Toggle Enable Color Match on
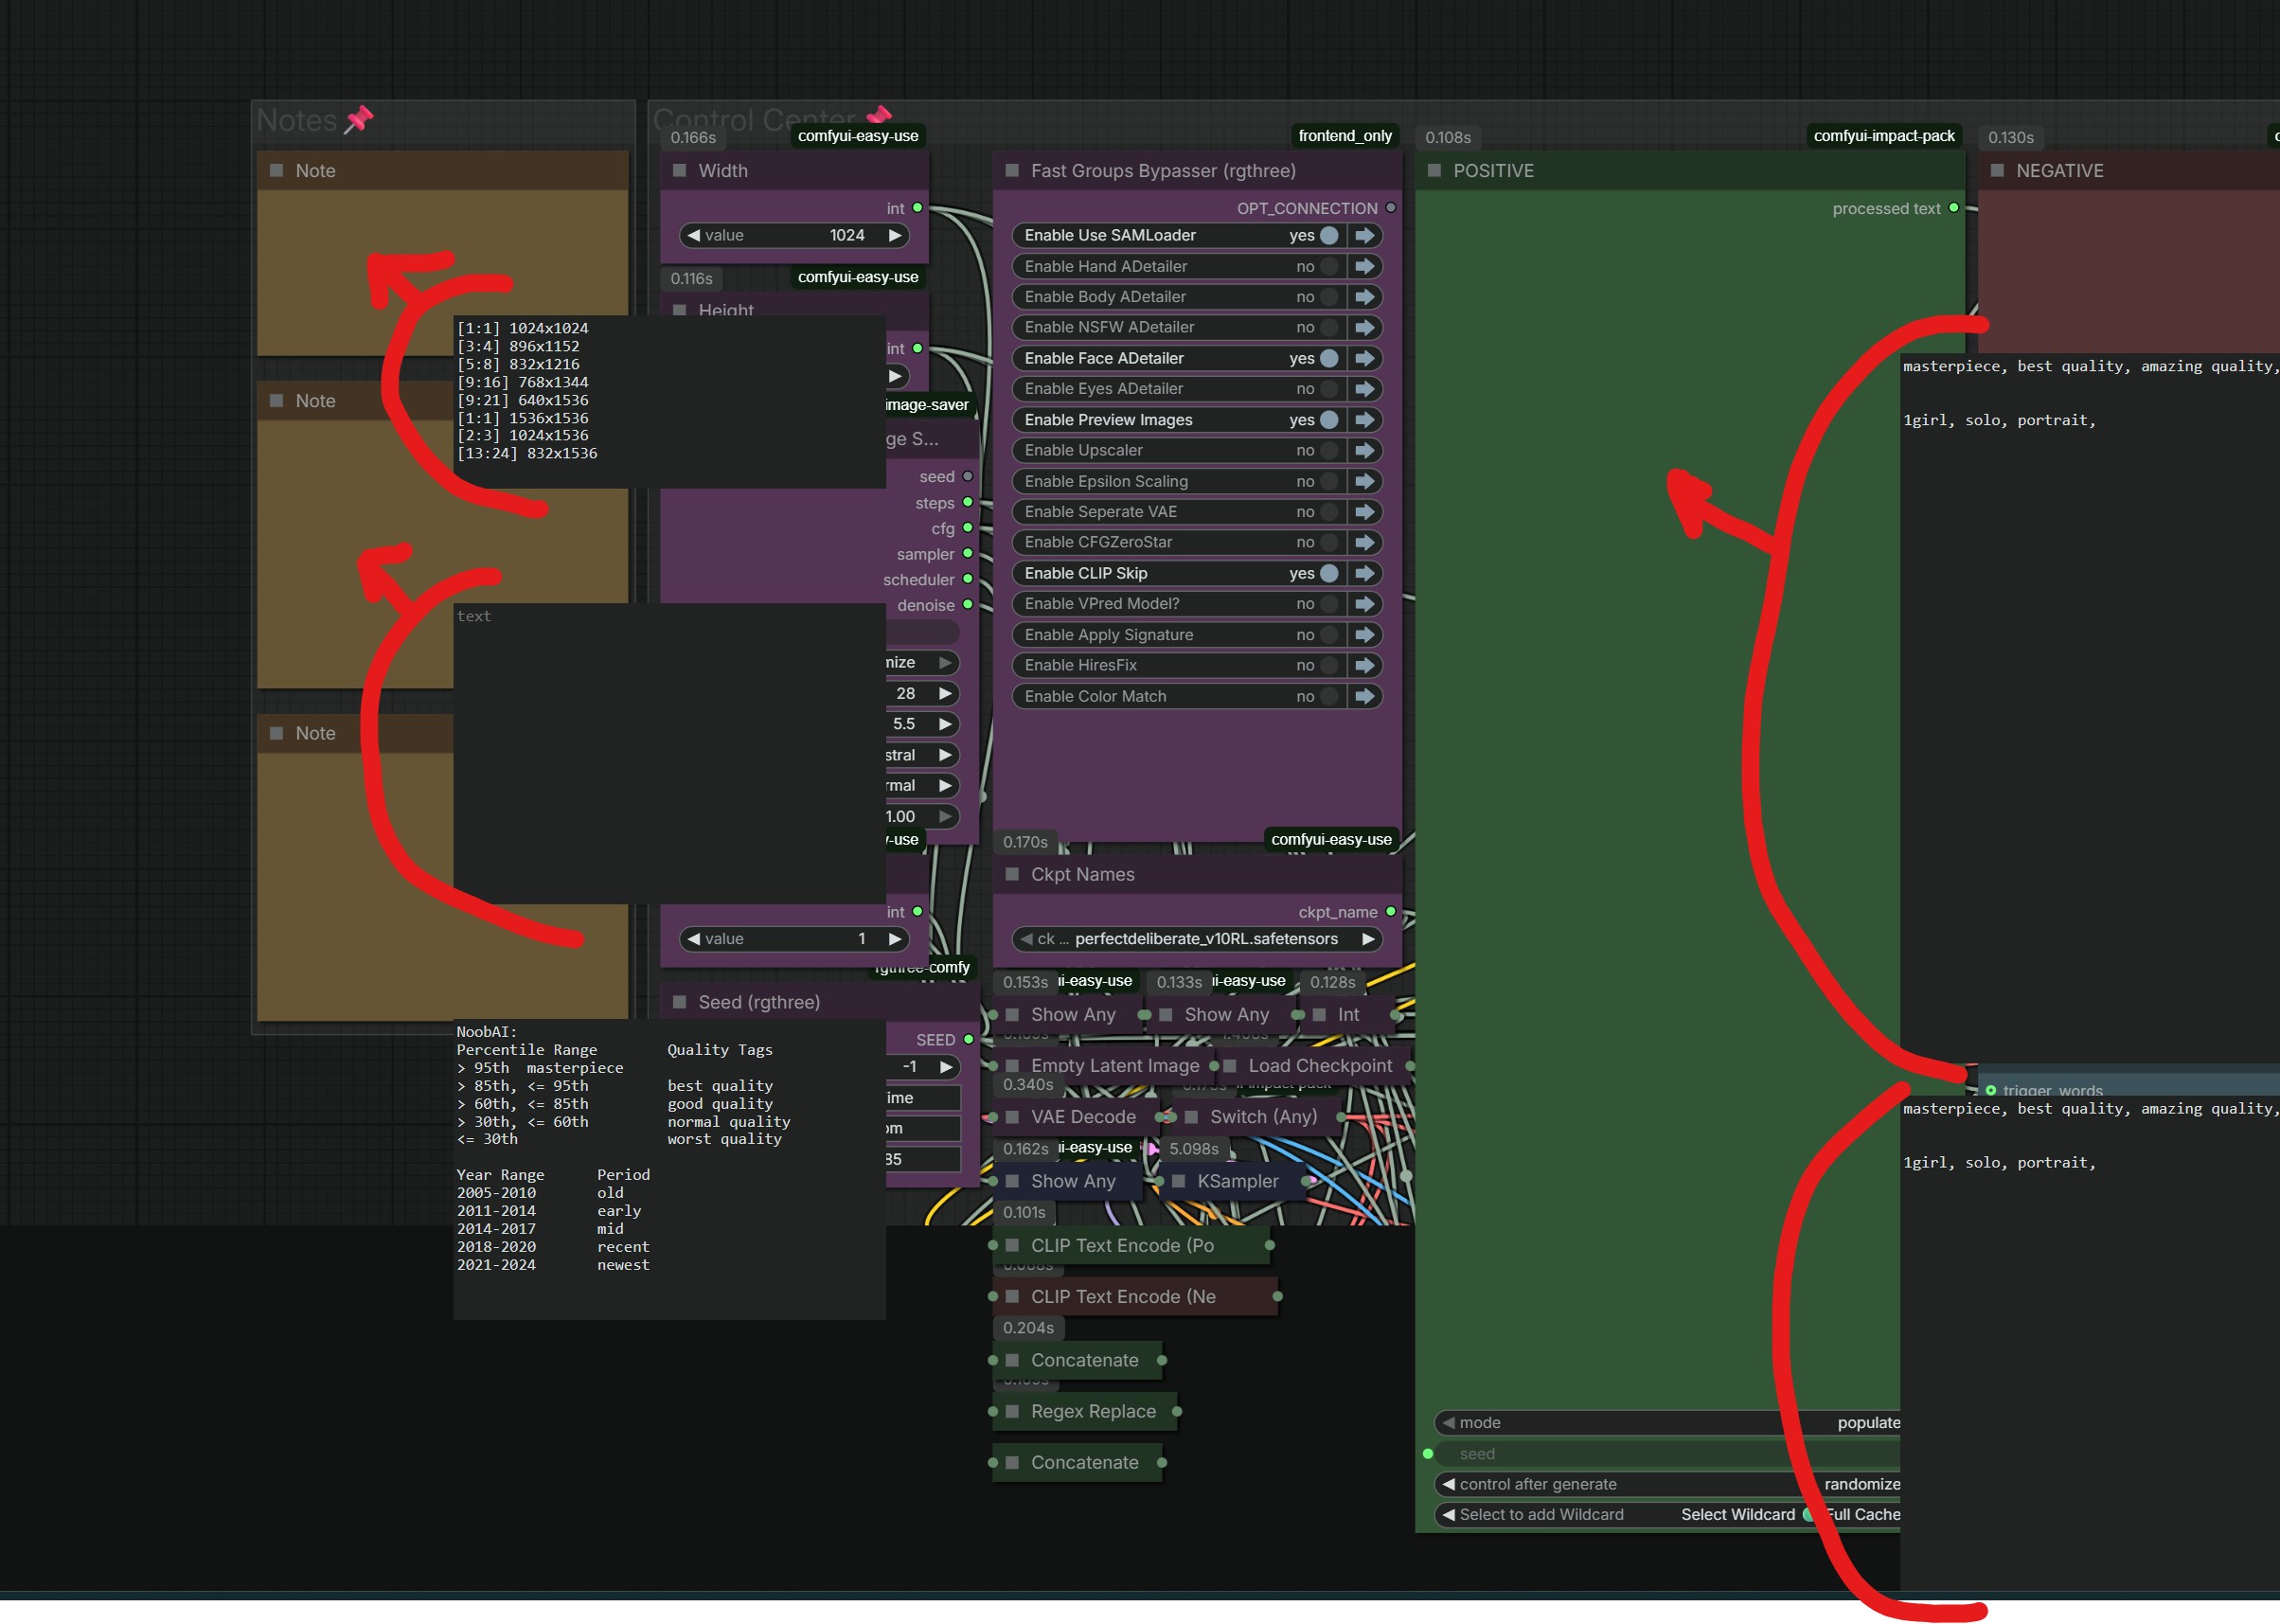This screenshot has height=1624, width=2280. click(x=1329, y=696)
